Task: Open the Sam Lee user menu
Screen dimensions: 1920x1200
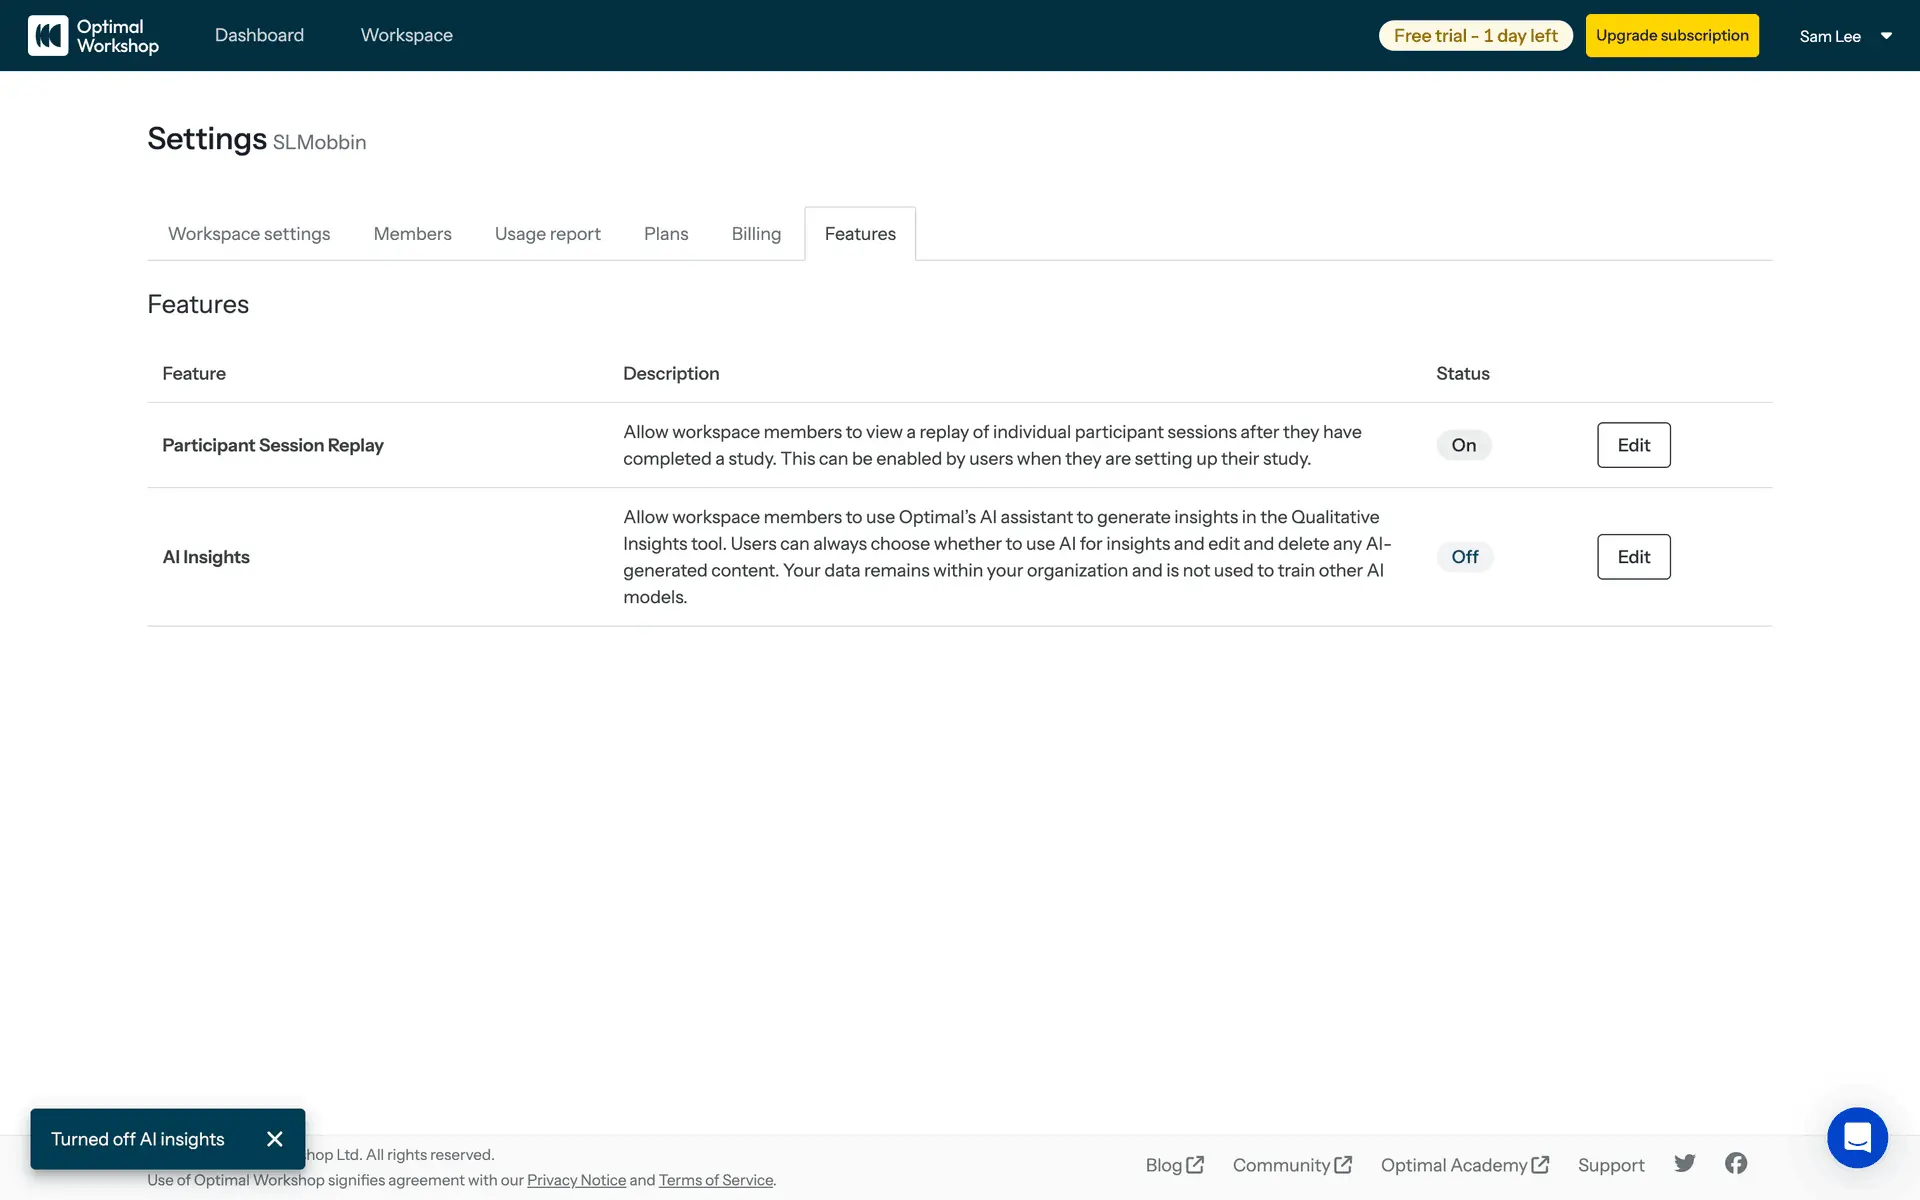Action: (x=1830, y=36)
